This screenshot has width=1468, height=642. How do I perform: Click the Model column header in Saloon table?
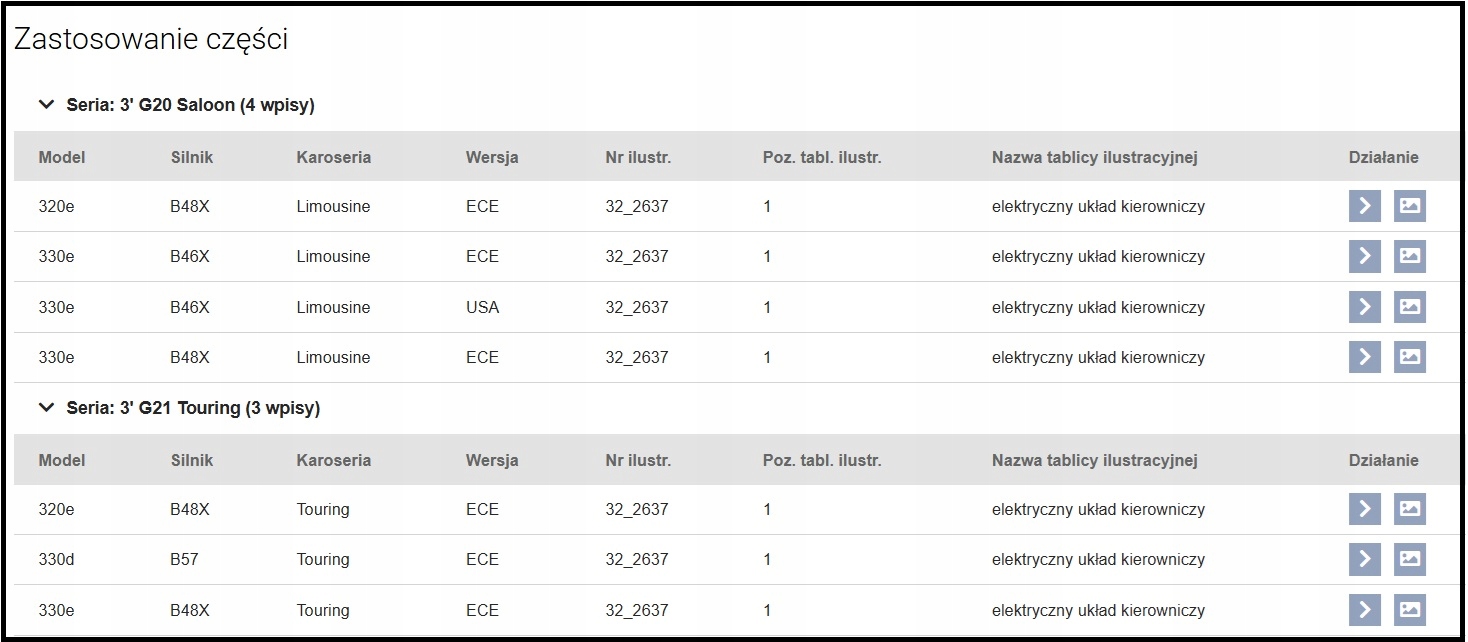coord(62,157)
